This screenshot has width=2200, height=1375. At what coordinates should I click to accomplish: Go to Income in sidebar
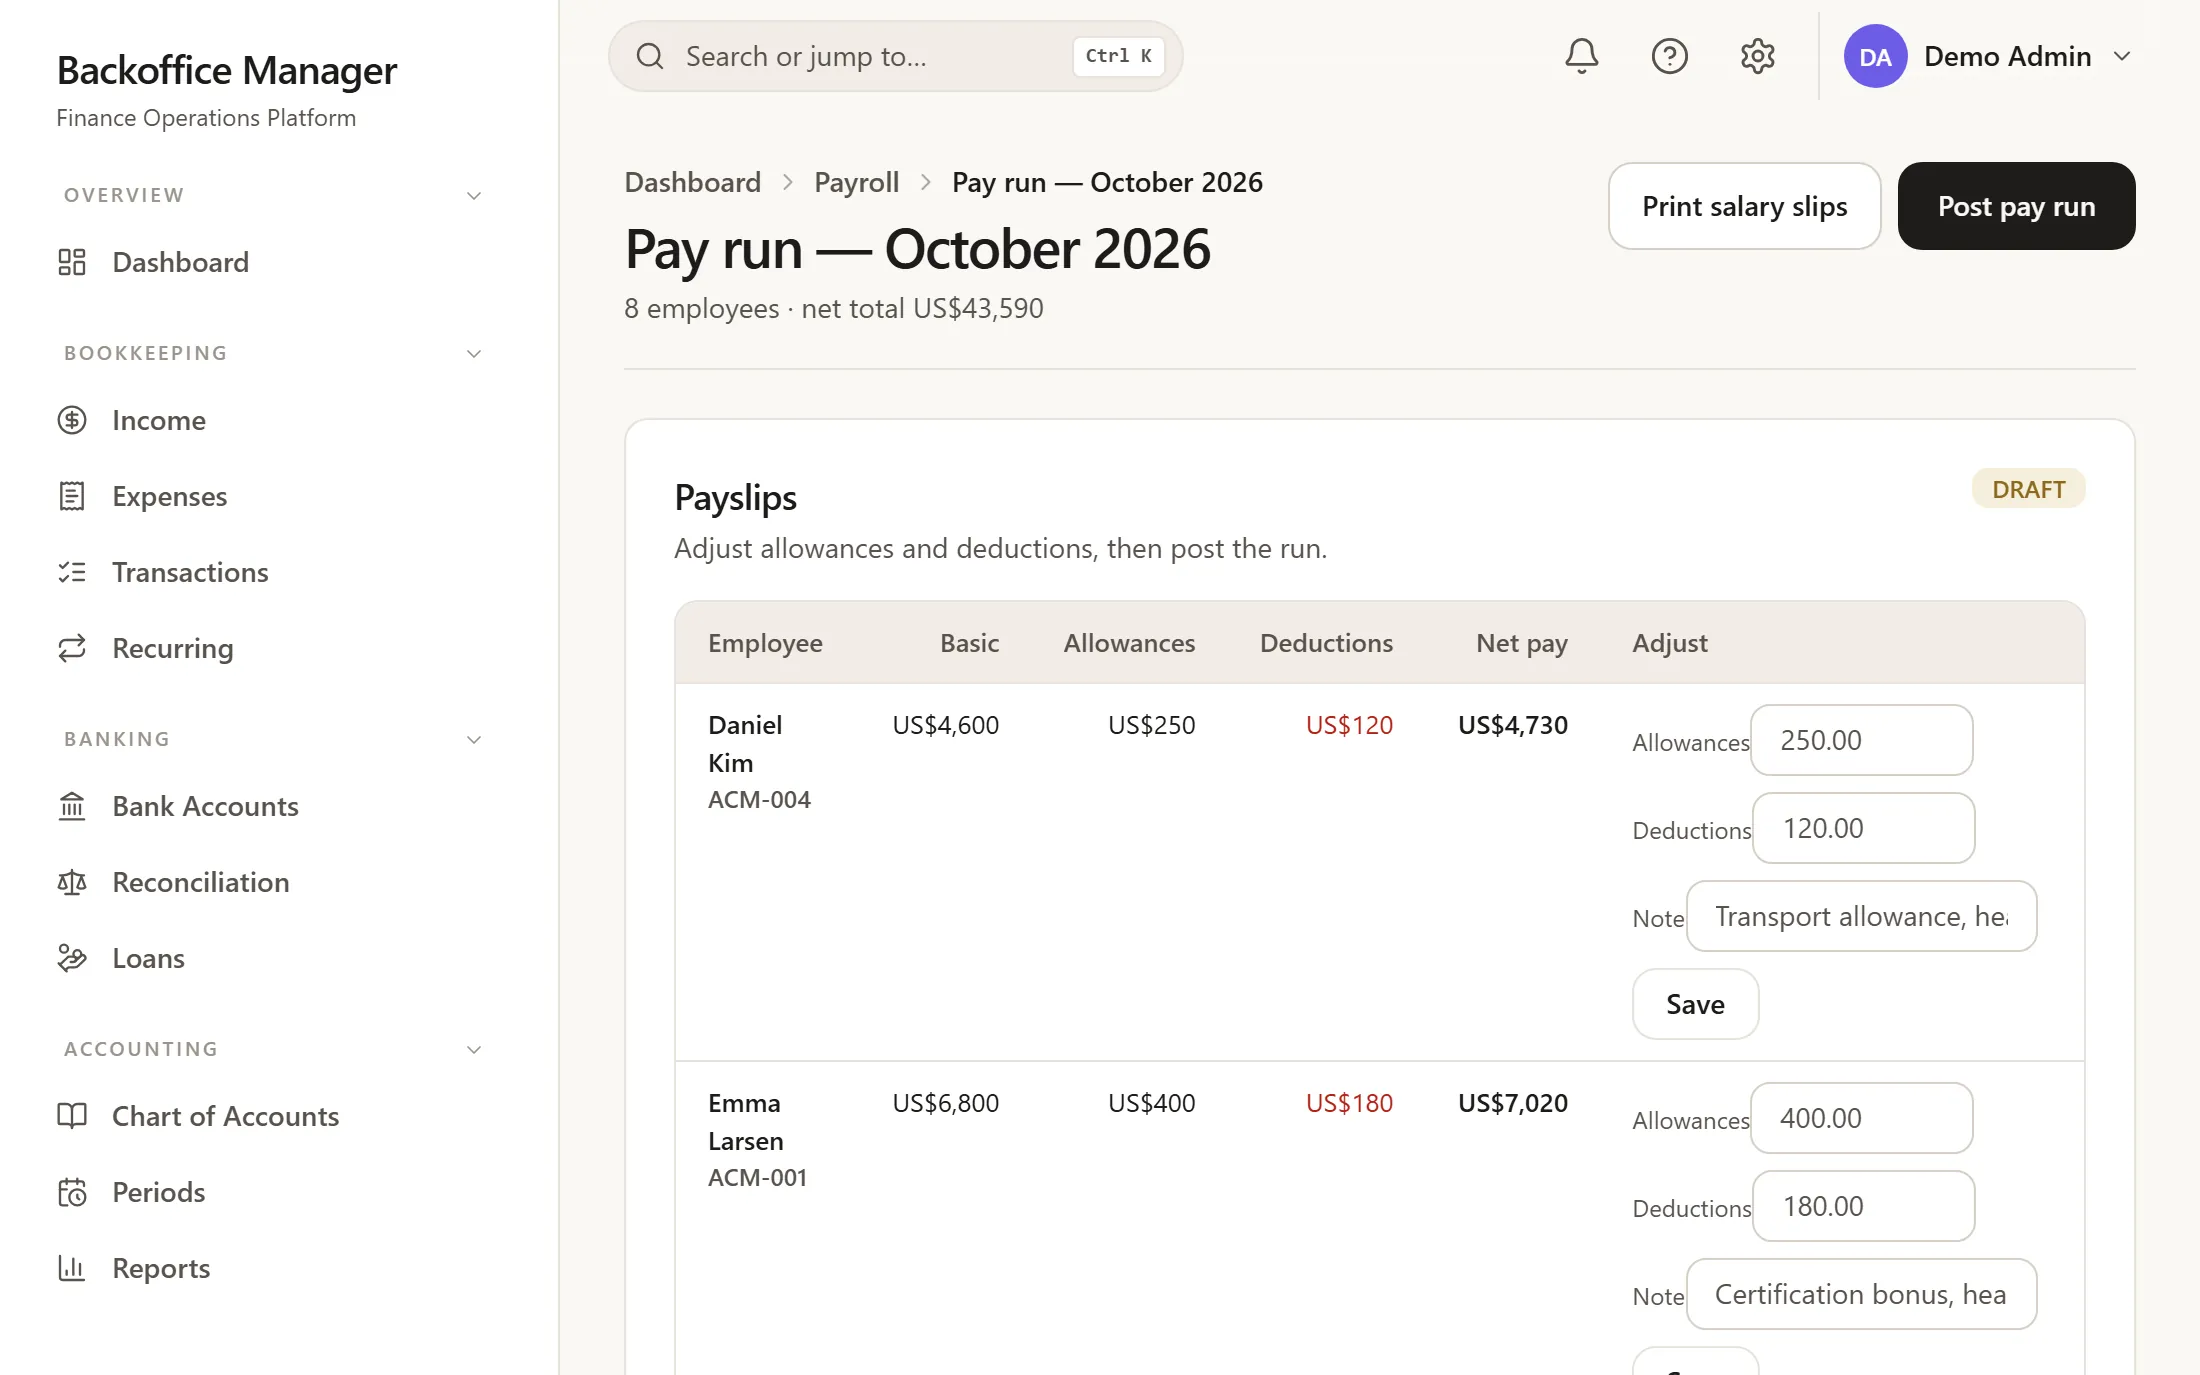tap(159, 420)
